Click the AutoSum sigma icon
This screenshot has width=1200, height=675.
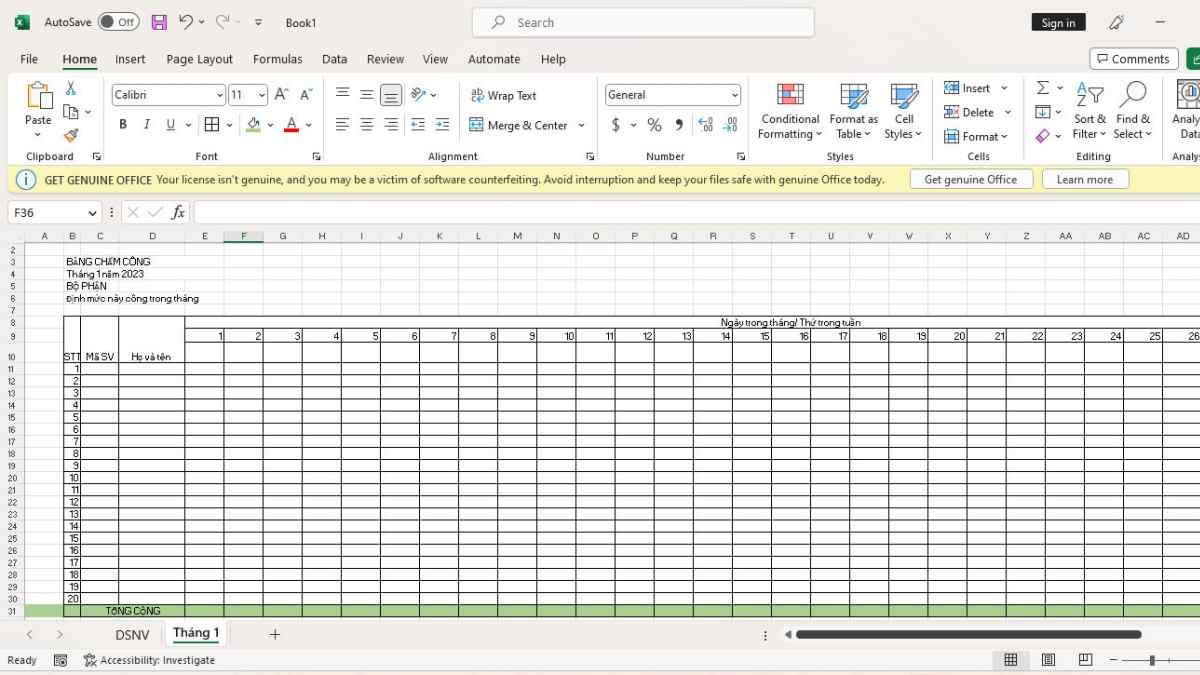pos(1043,88)
